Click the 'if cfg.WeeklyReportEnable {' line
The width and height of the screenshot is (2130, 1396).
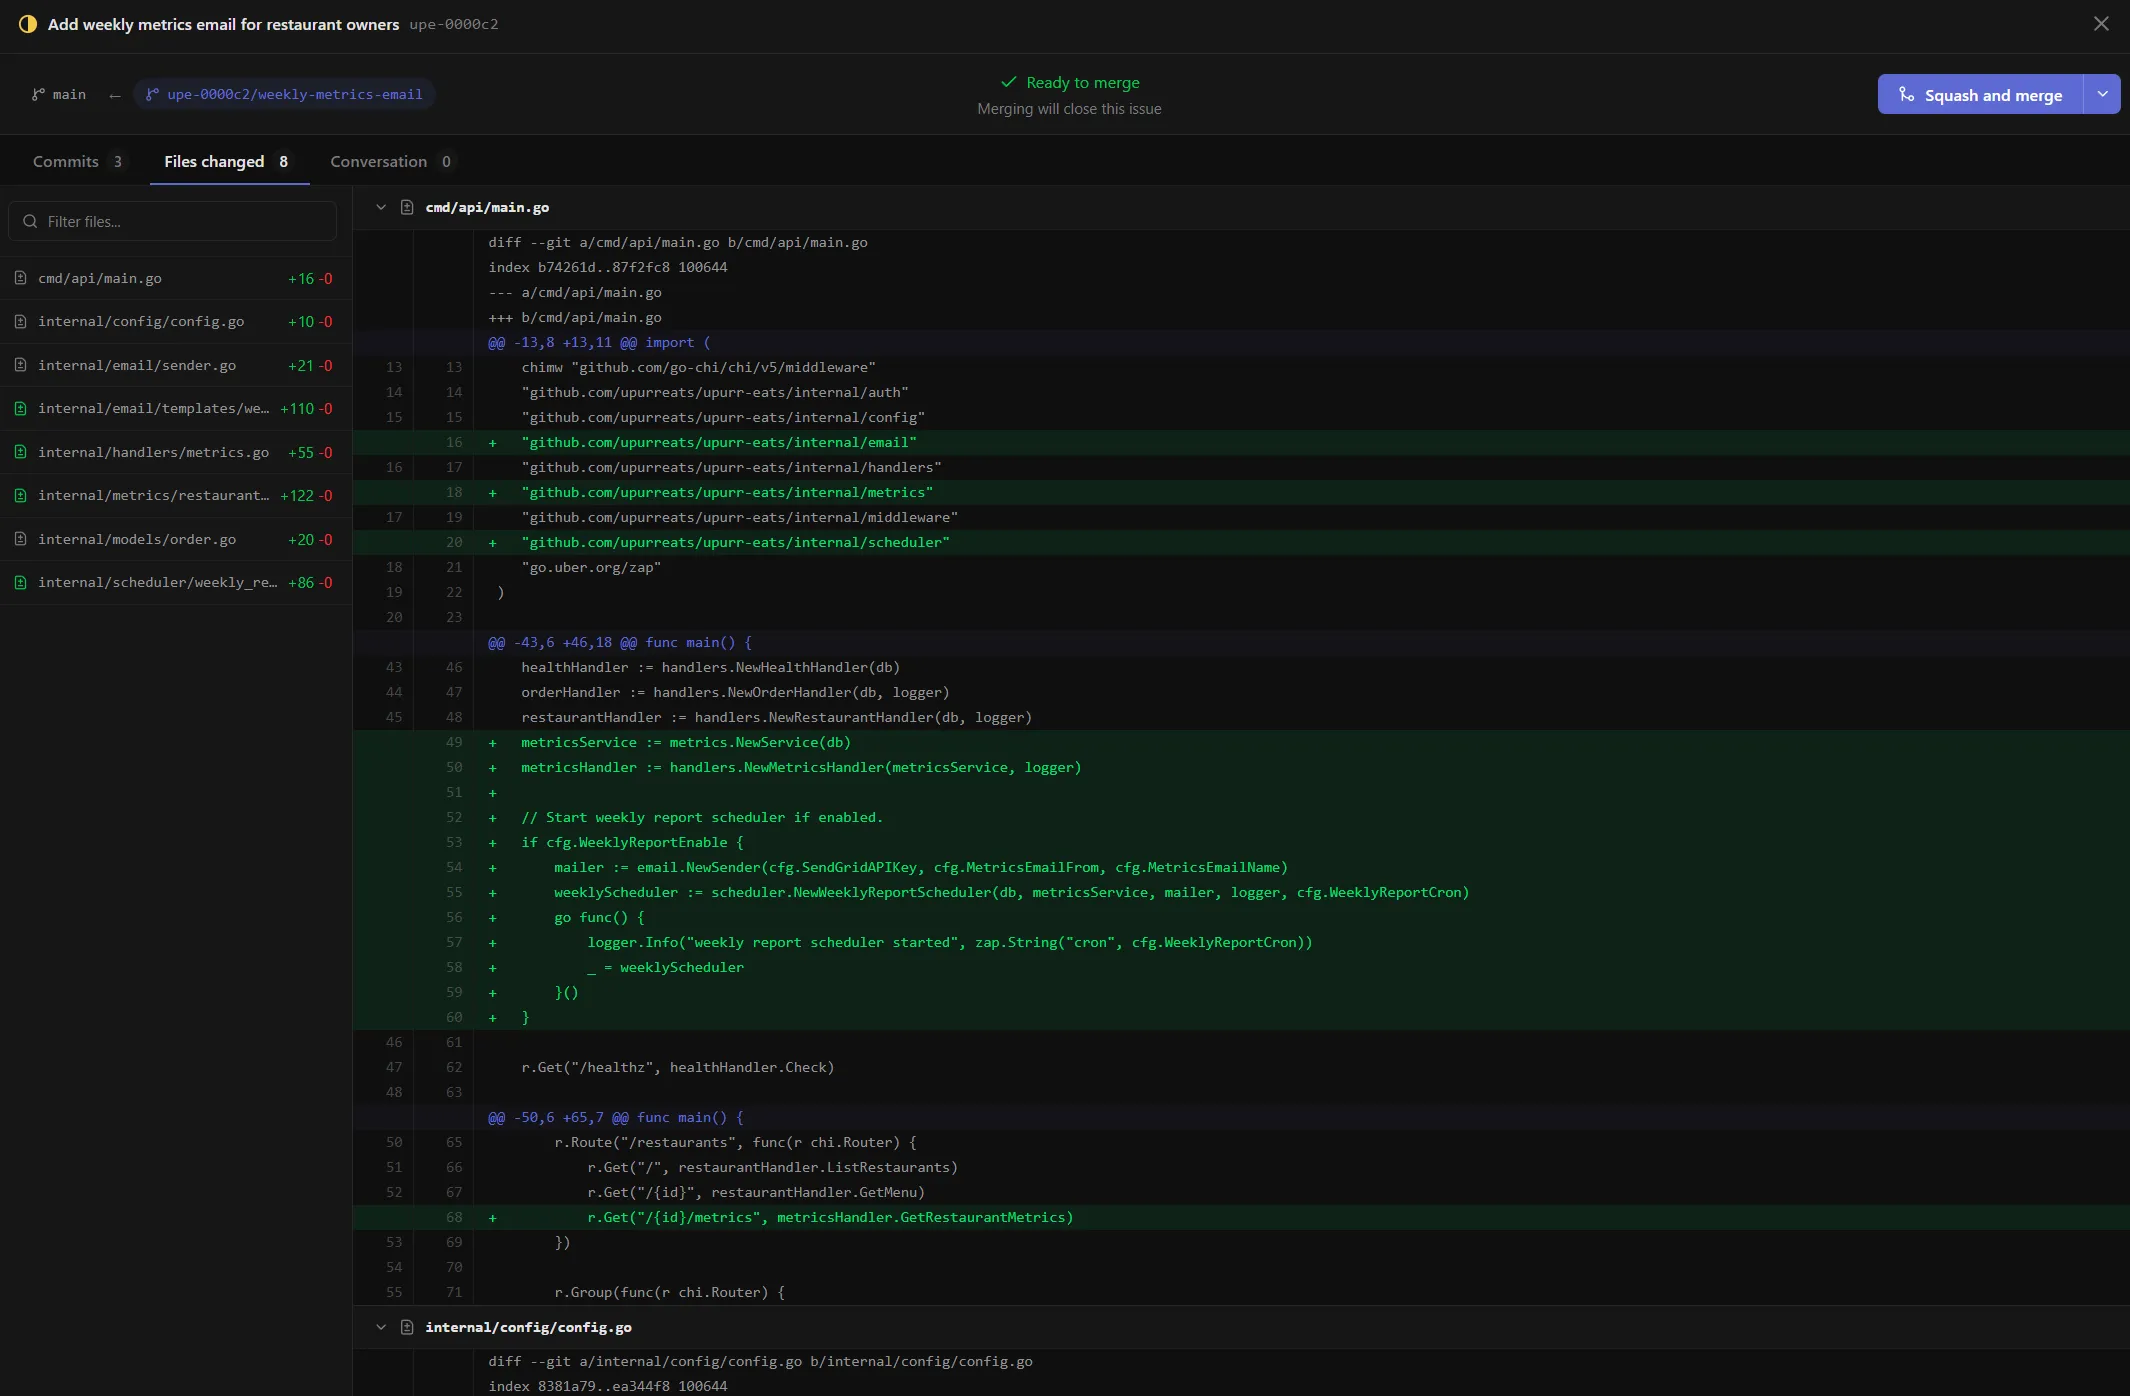1241,842
